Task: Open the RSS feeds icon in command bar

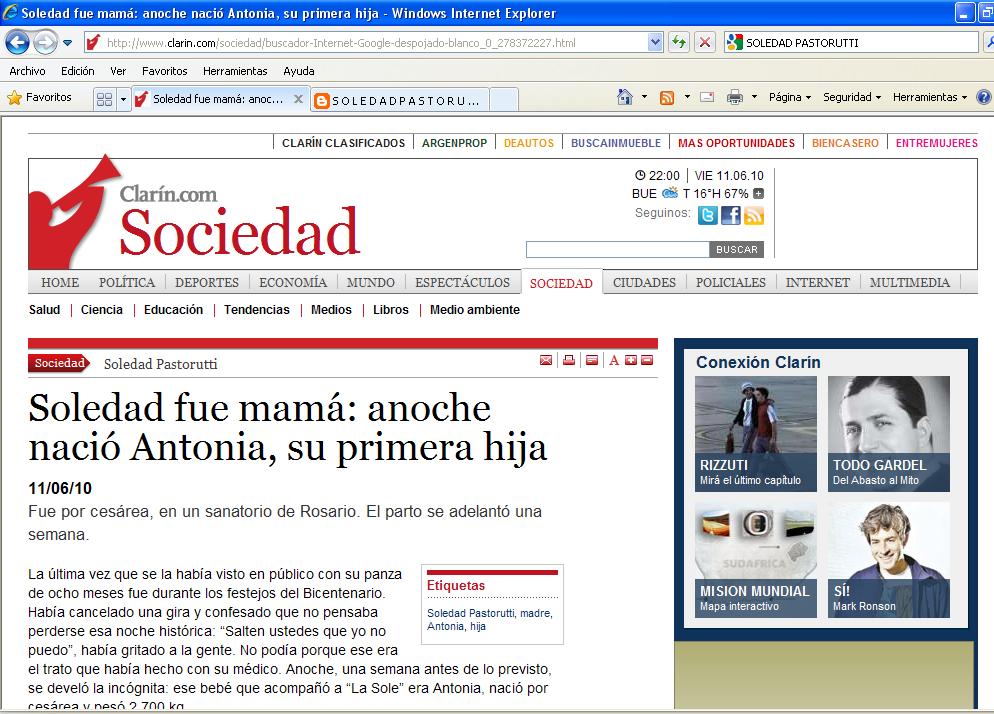Action: (667, 98)
